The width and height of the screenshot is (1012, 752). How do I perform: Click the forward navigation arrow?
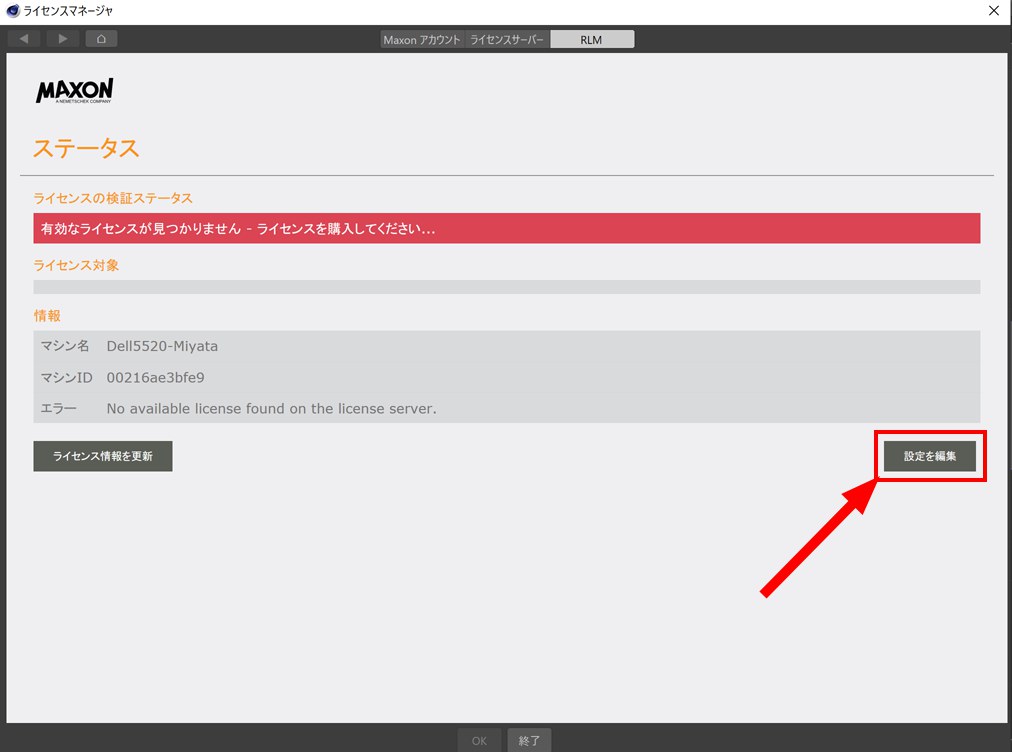[63, 39]
